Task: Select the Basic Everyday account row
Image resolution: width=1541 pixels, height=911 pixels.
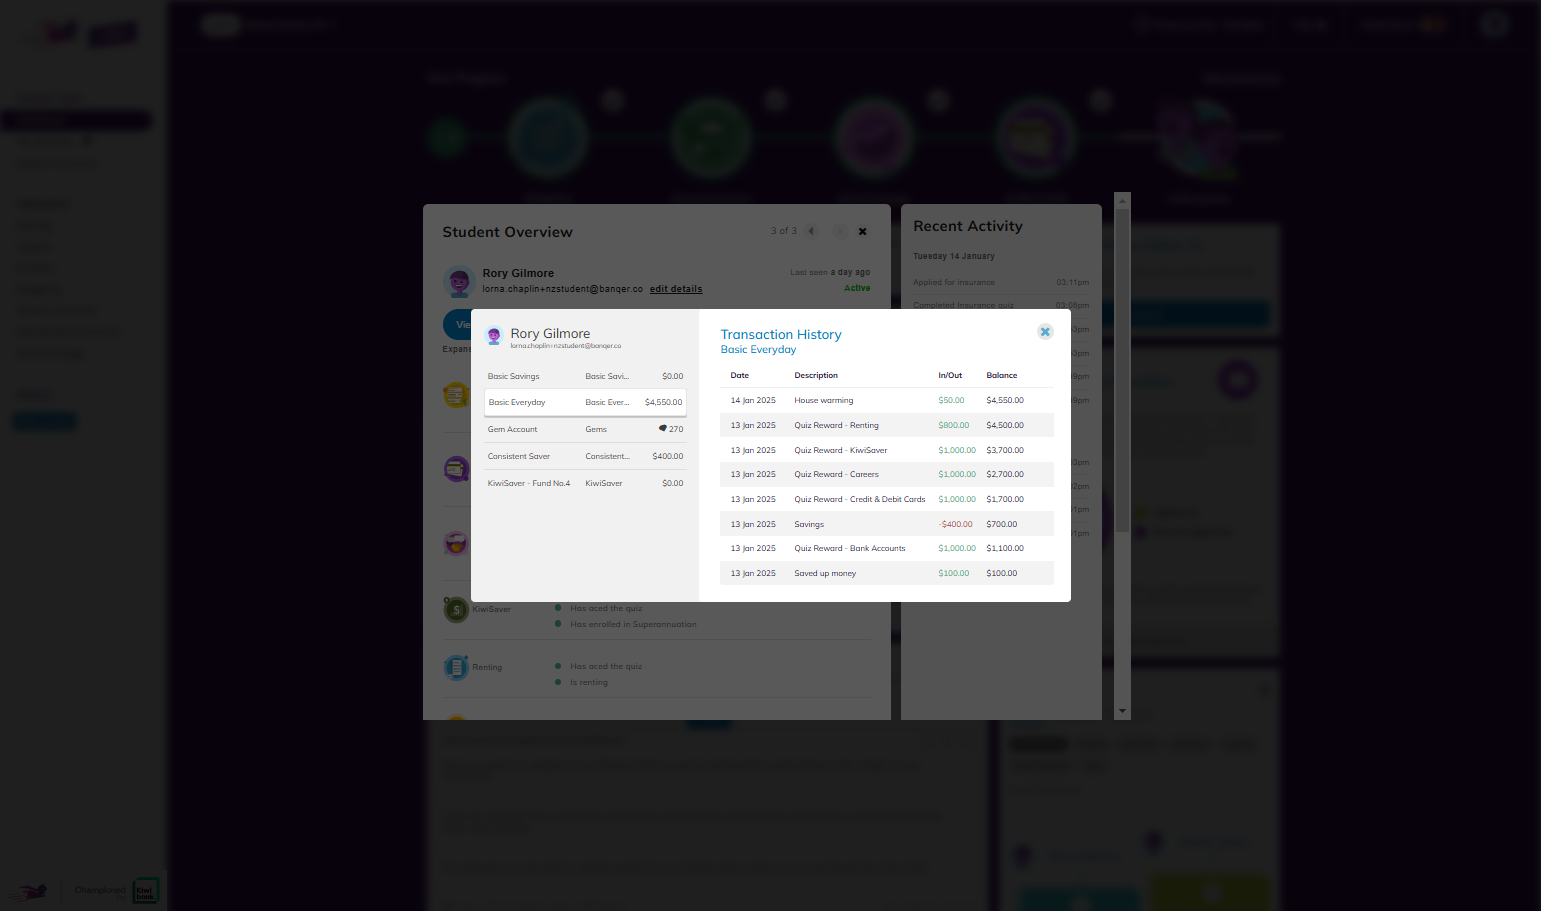Action: point(585,402)
